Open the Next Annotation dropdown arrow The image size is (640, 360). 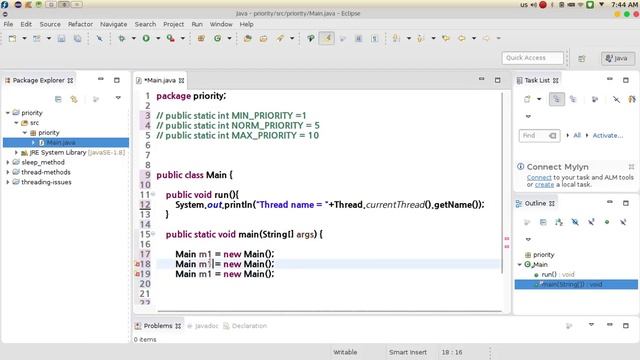[409, 38]
